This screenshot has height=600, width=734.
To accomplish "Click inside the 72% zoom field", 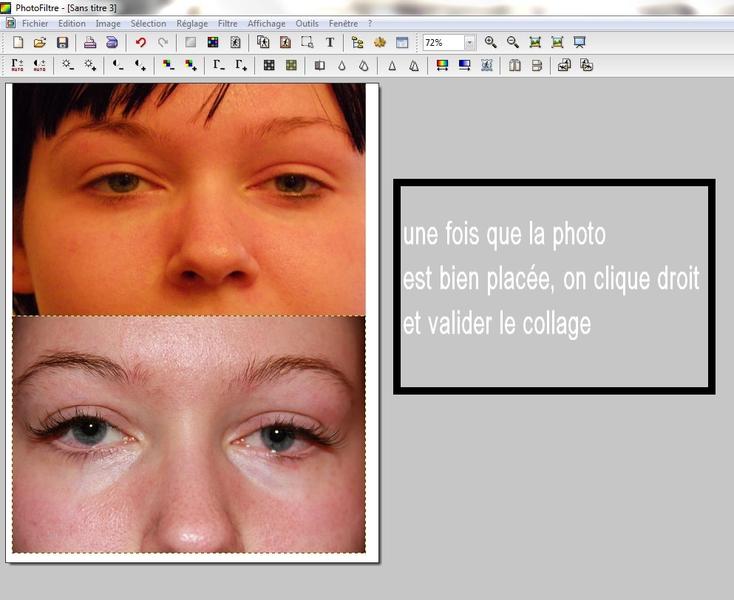I will click(x=441, y=43).
